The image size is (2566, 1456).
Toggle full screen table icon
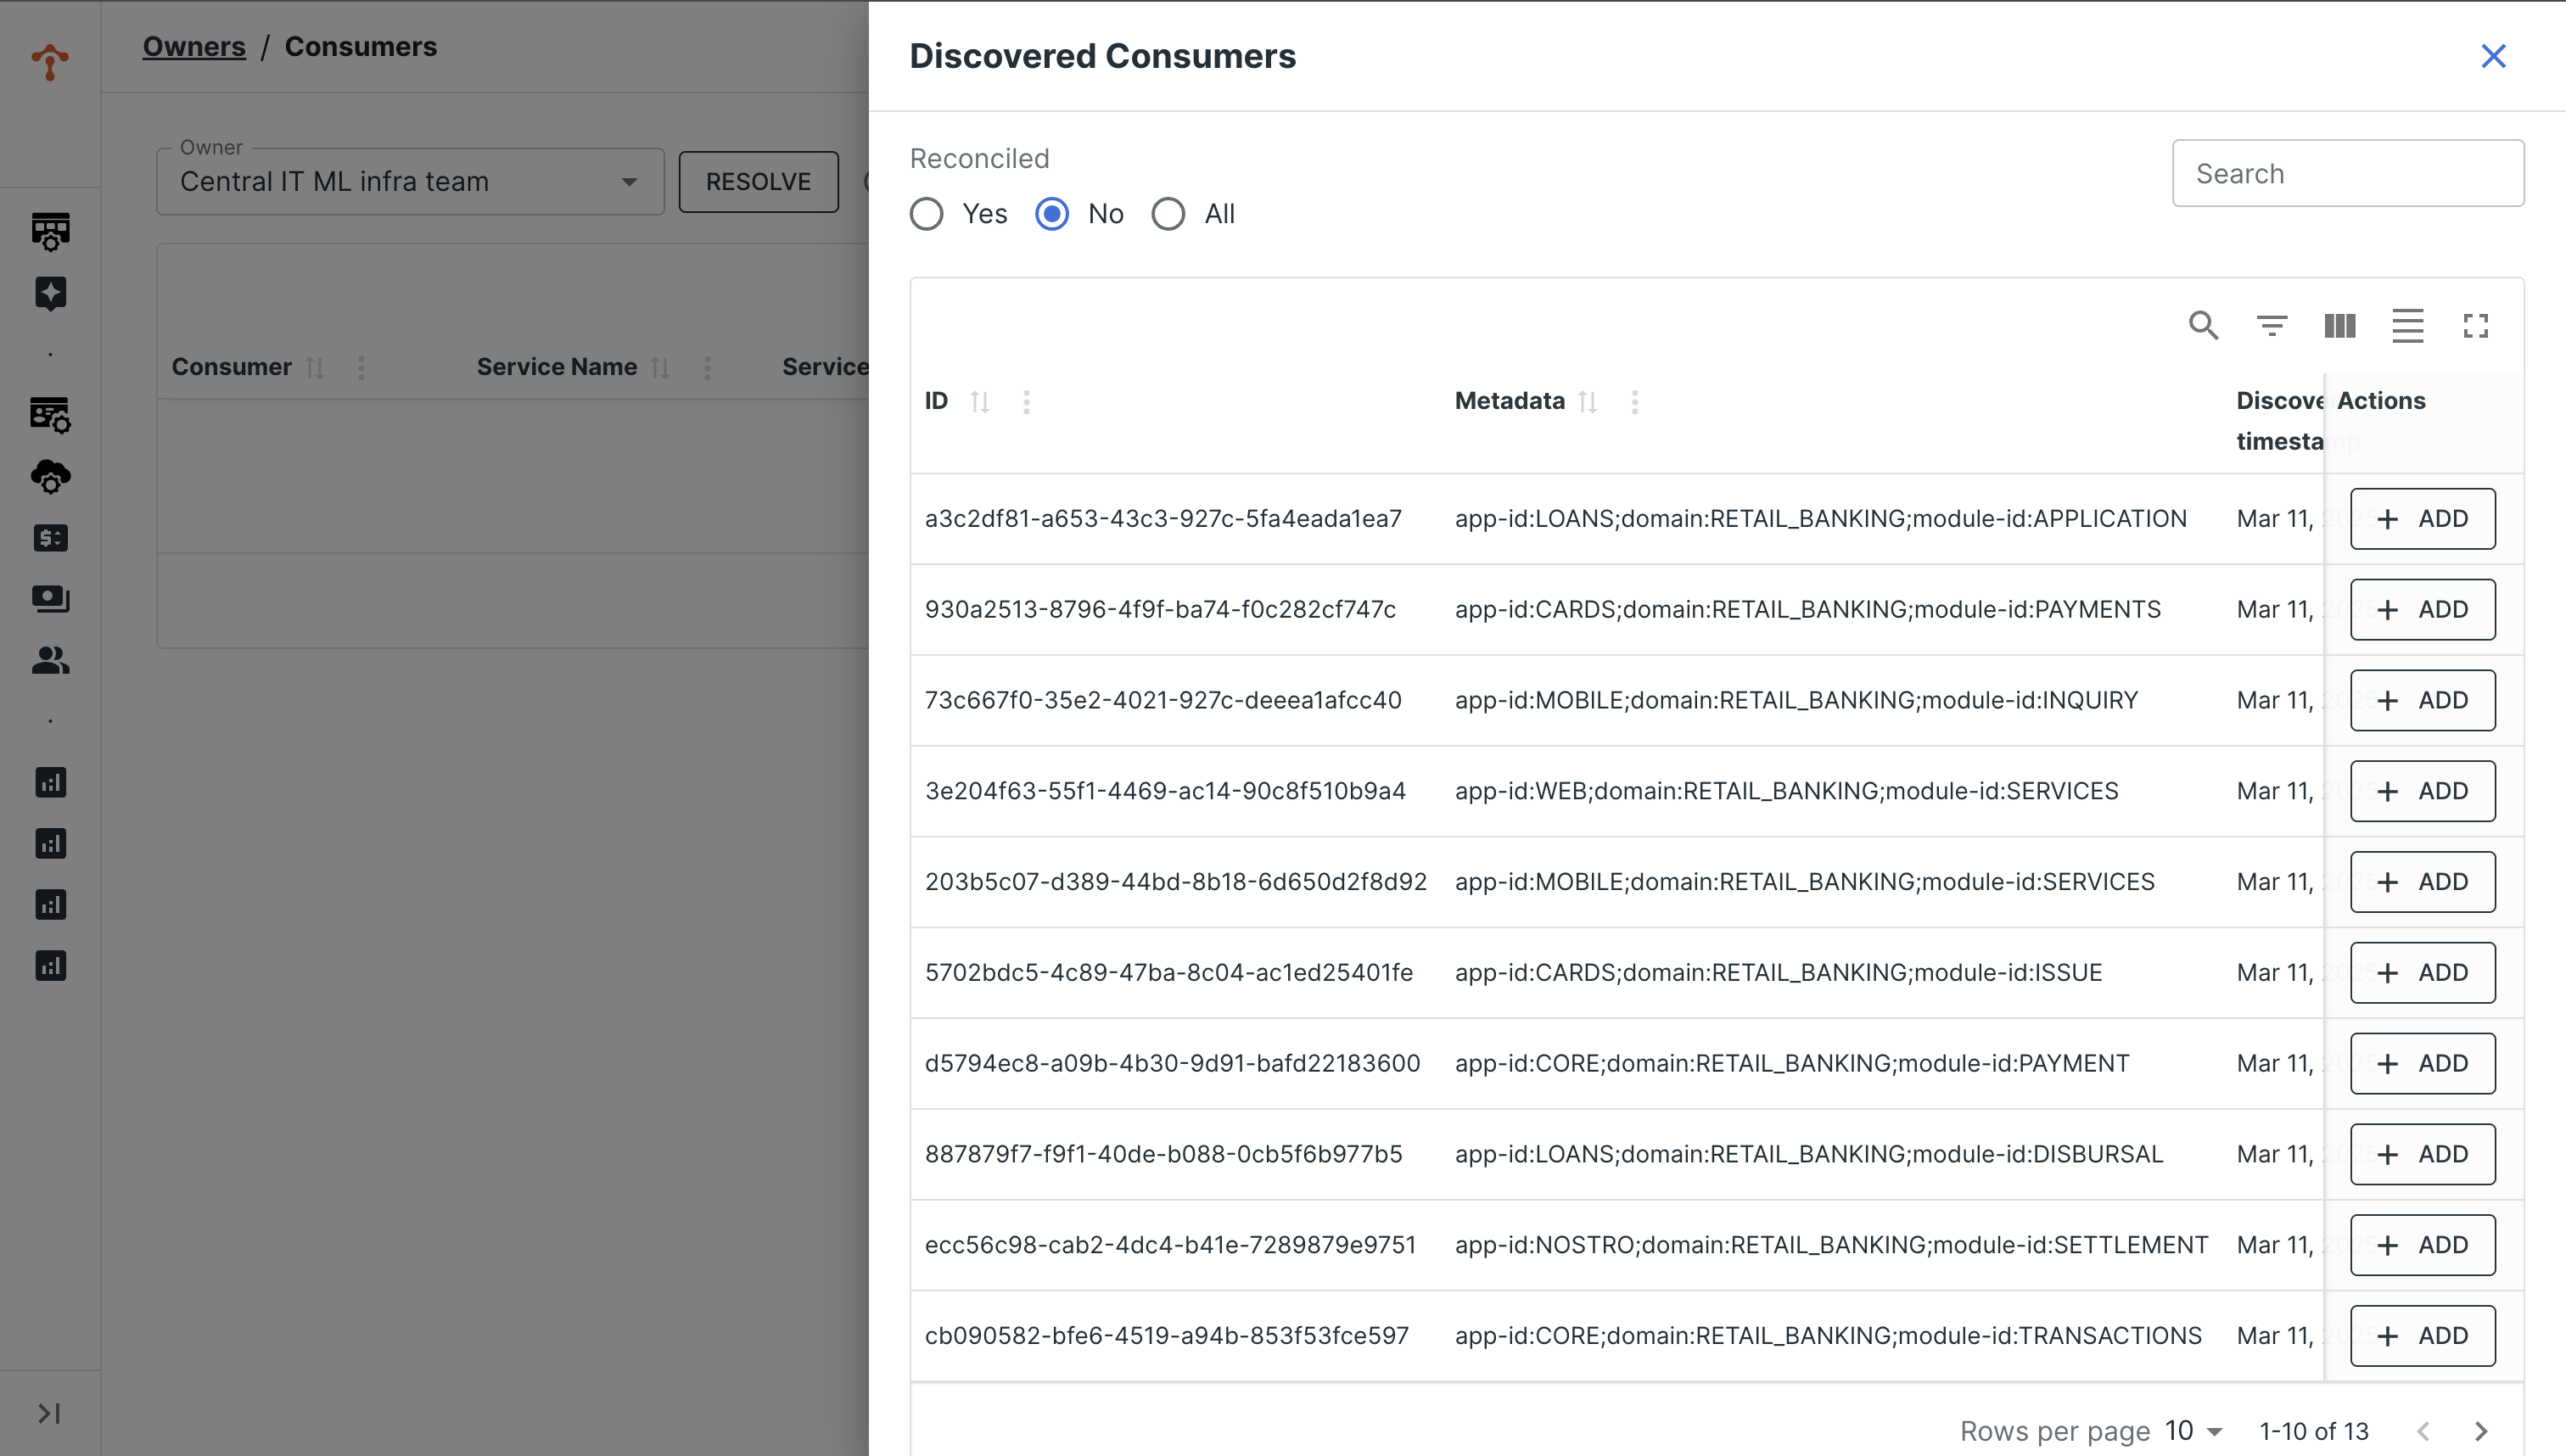pyautogui.click(x=2475, y=325)
